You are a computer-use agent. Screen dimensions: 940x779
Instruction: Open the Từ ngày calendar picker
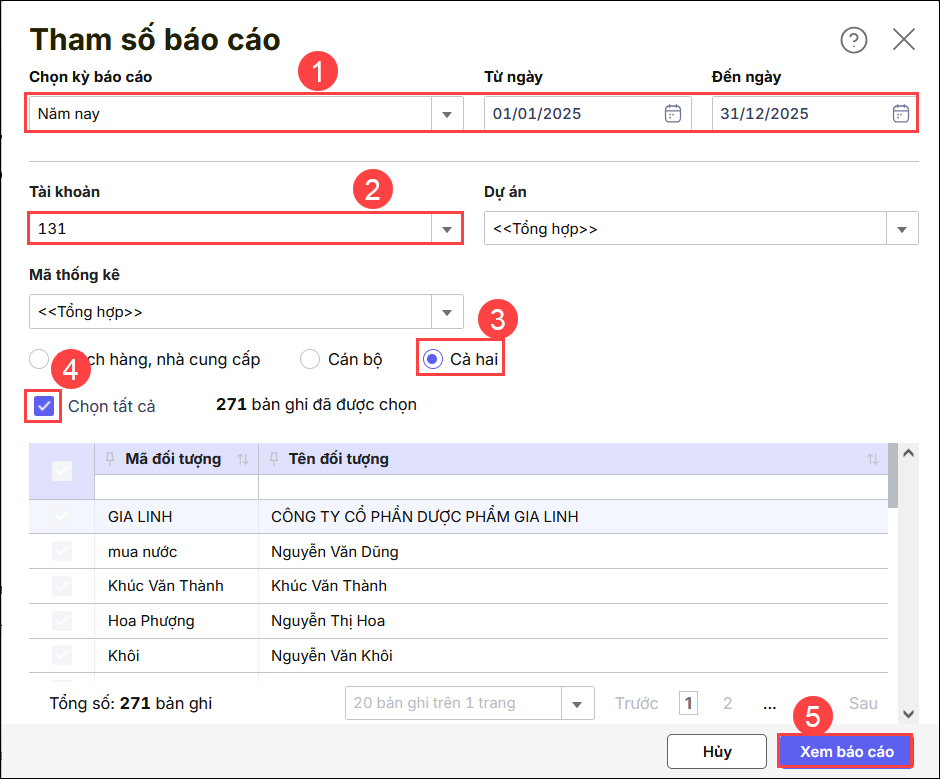(x=673, y=113)
